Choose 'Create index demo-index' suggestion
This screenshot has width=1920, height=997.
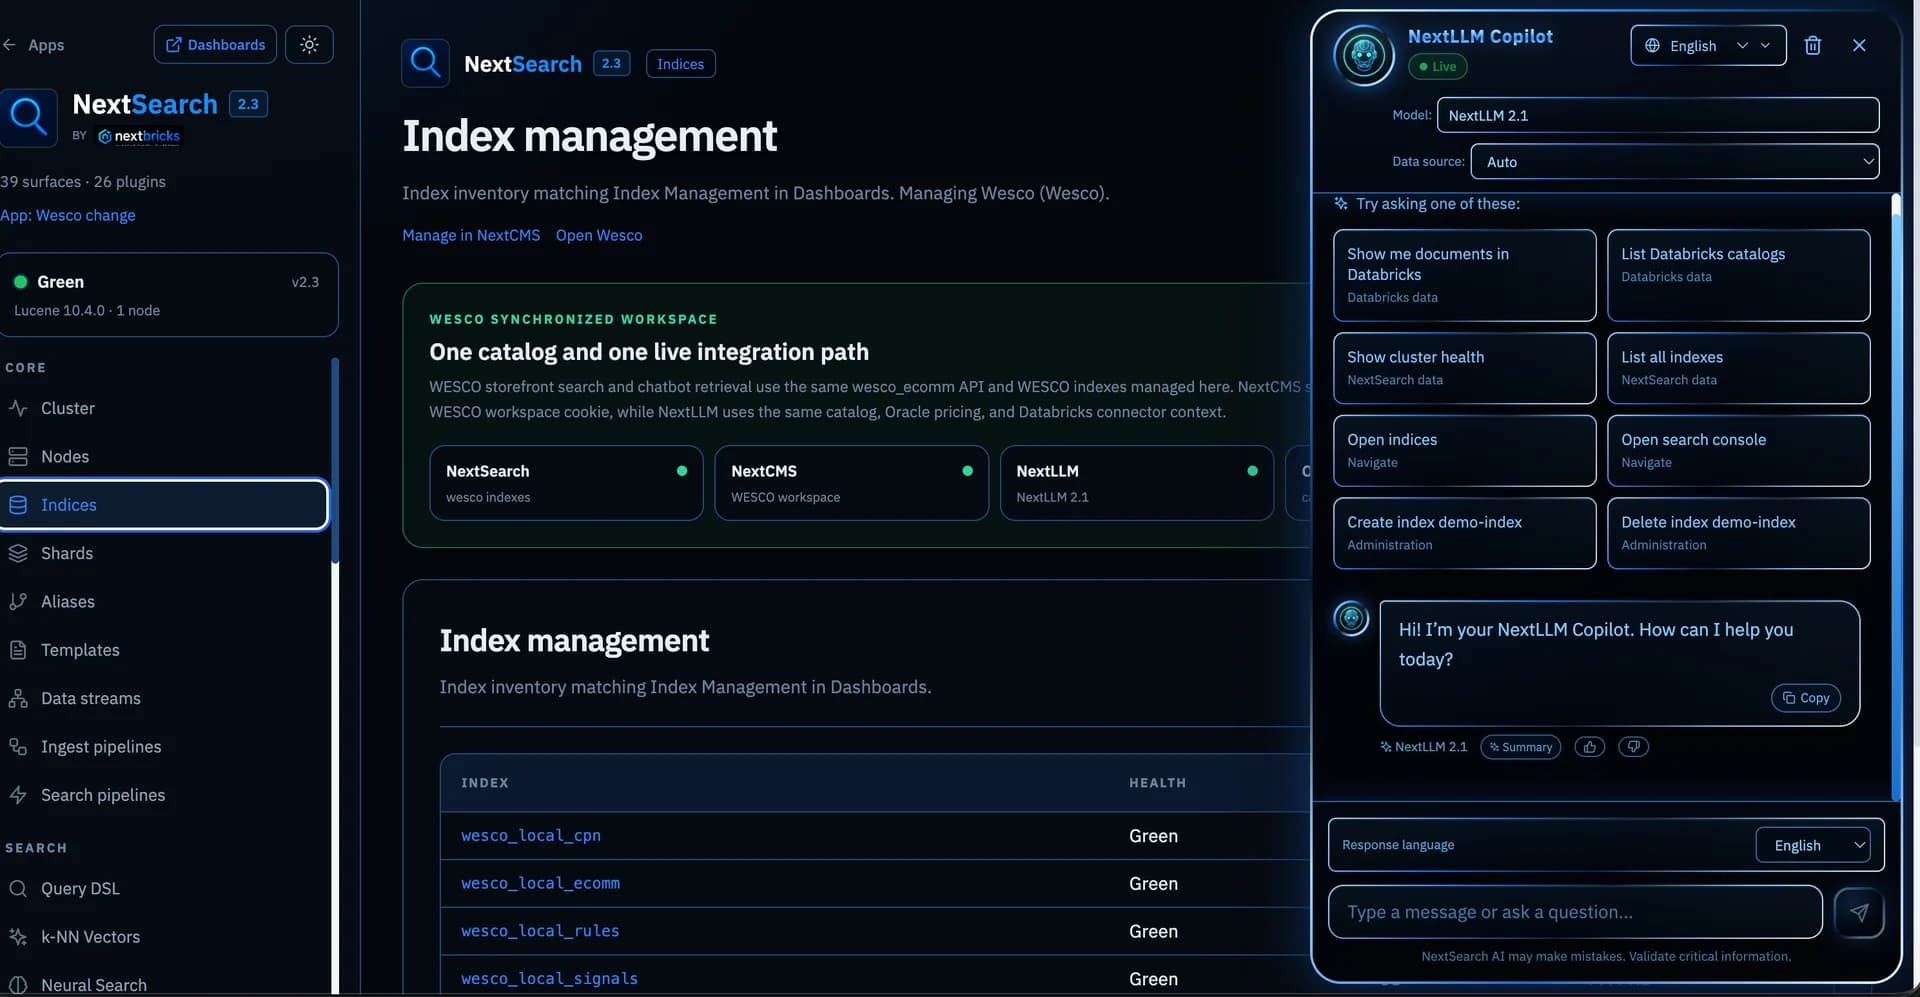click(1464, 533)
